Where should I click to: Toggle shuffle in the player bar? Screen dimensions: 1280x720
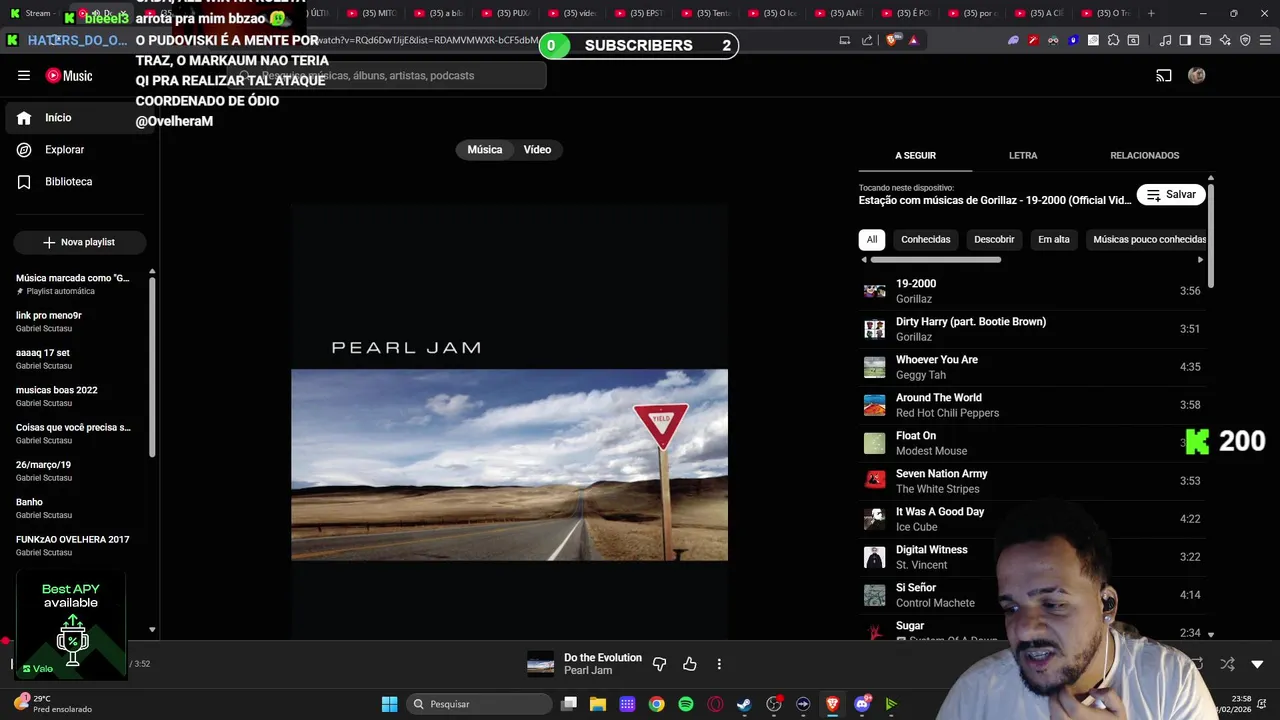coord(1228,664)
